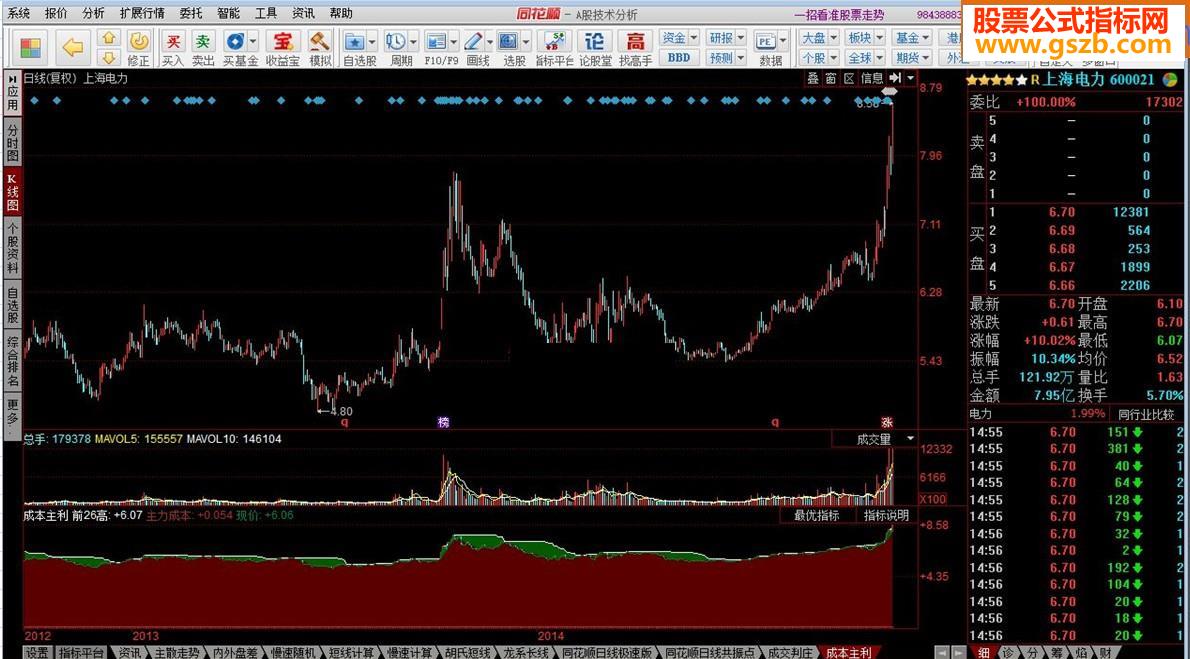1190x659 pixels.
Task: Open 自选股 in the left sidebar
Action: coord(11,305)
